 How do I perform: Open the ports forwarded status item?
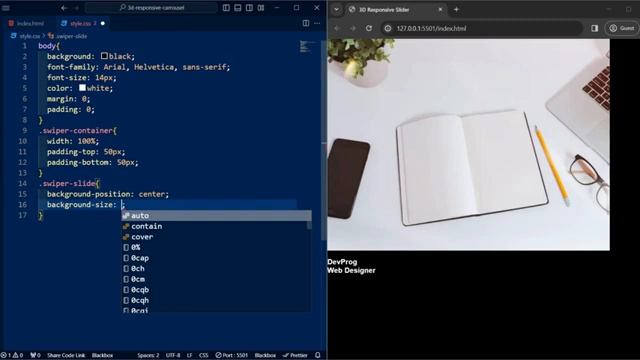35,355
